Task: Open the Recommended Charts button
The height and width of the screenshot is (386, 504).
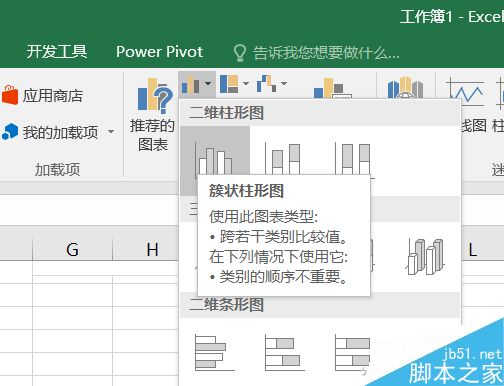Action: (x=152, y=114)
